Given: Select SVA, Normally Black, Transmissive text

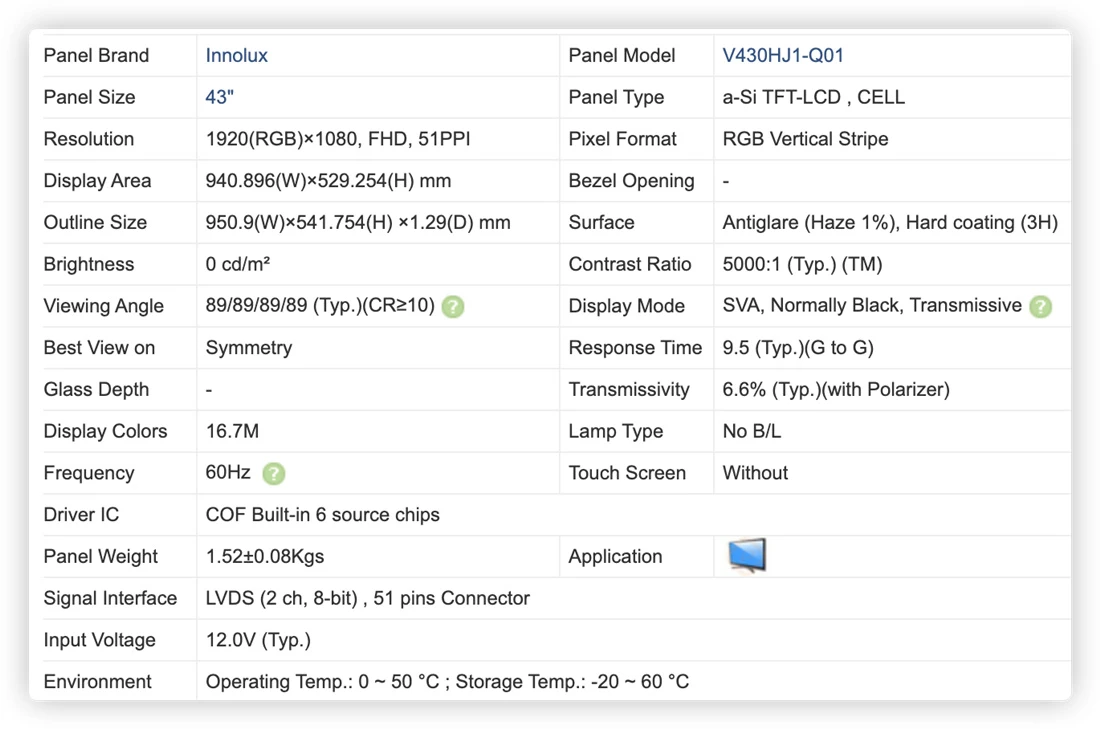Looking at the screenshot, I should tap(872, 305).
